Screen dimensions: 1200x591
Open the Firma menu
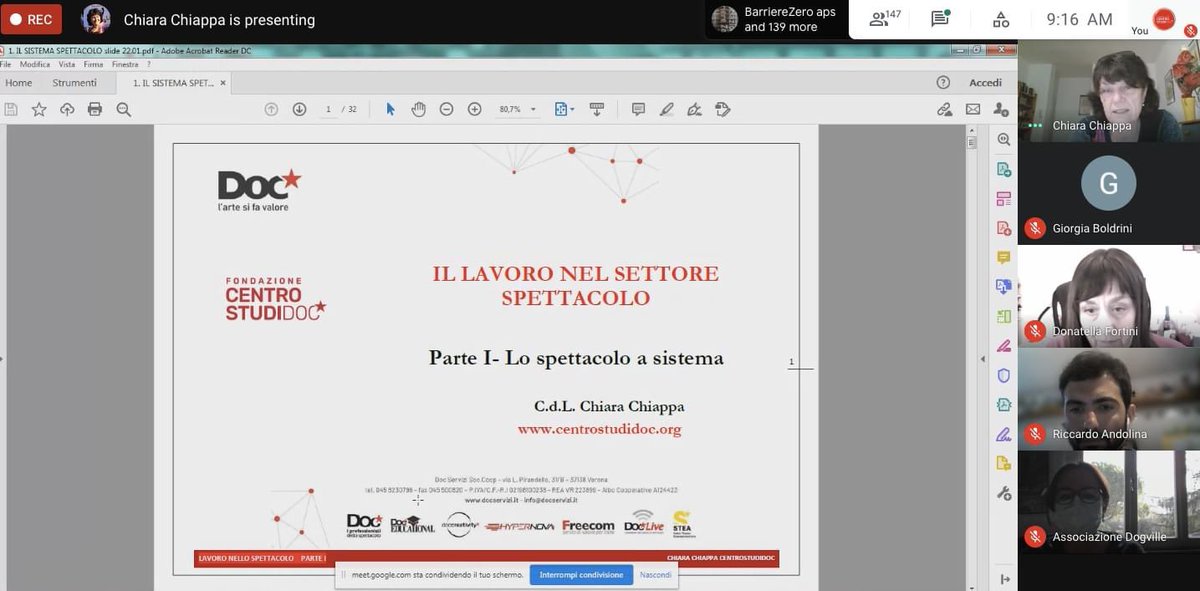pyautogui.click(x=93, y=64)
